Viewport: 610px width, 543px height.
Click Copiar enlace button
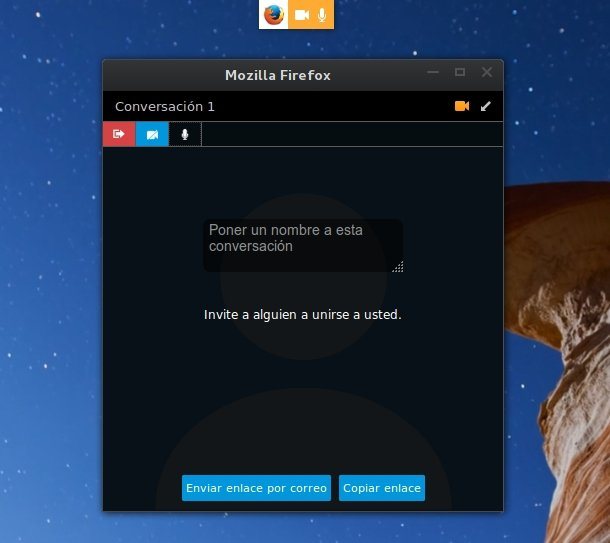coord(382,488)
